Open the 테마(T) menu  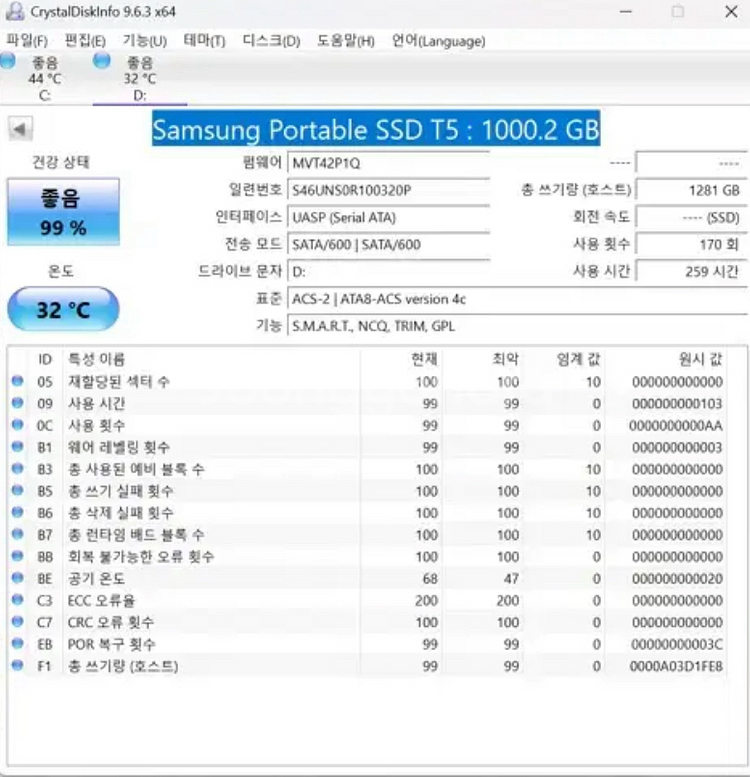(x=204, y=40)
